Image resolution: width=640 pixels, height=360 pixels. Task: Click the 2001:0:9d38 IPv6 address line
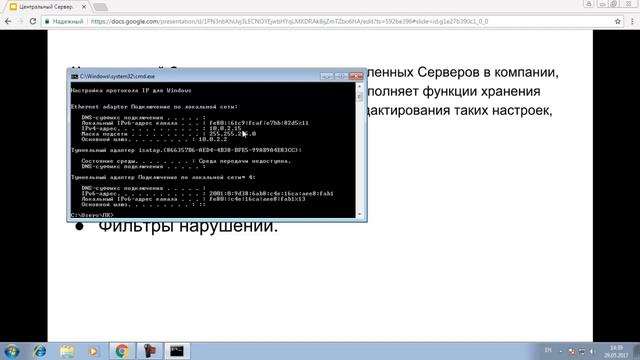(207, 193)
